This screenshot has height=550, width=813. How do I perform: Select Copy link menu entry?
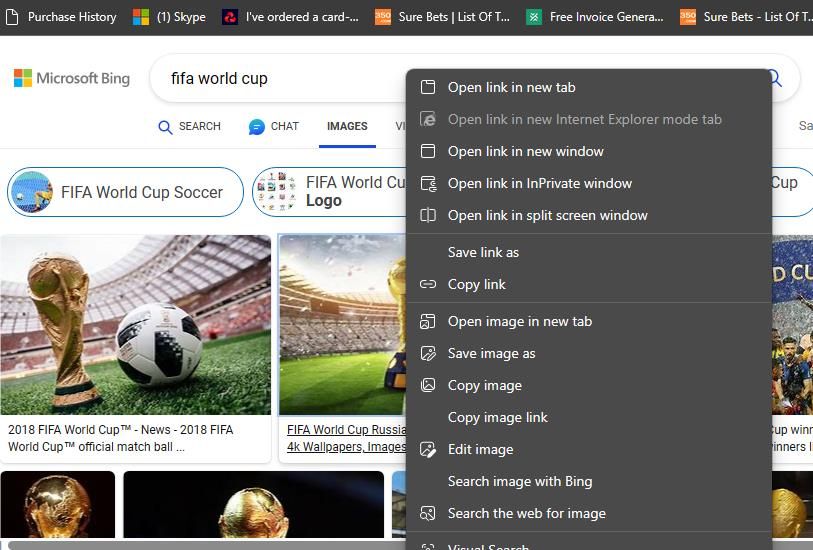[x=589, y=284]
